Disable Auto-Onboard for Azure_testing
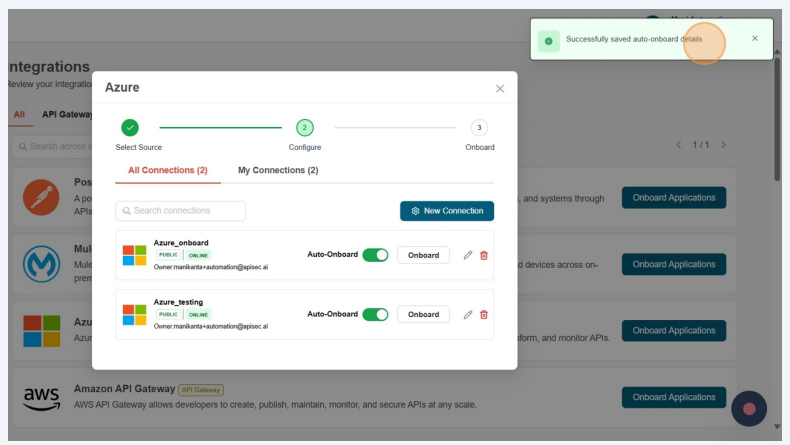Screen dimensions: 790x445 [375, 314]
